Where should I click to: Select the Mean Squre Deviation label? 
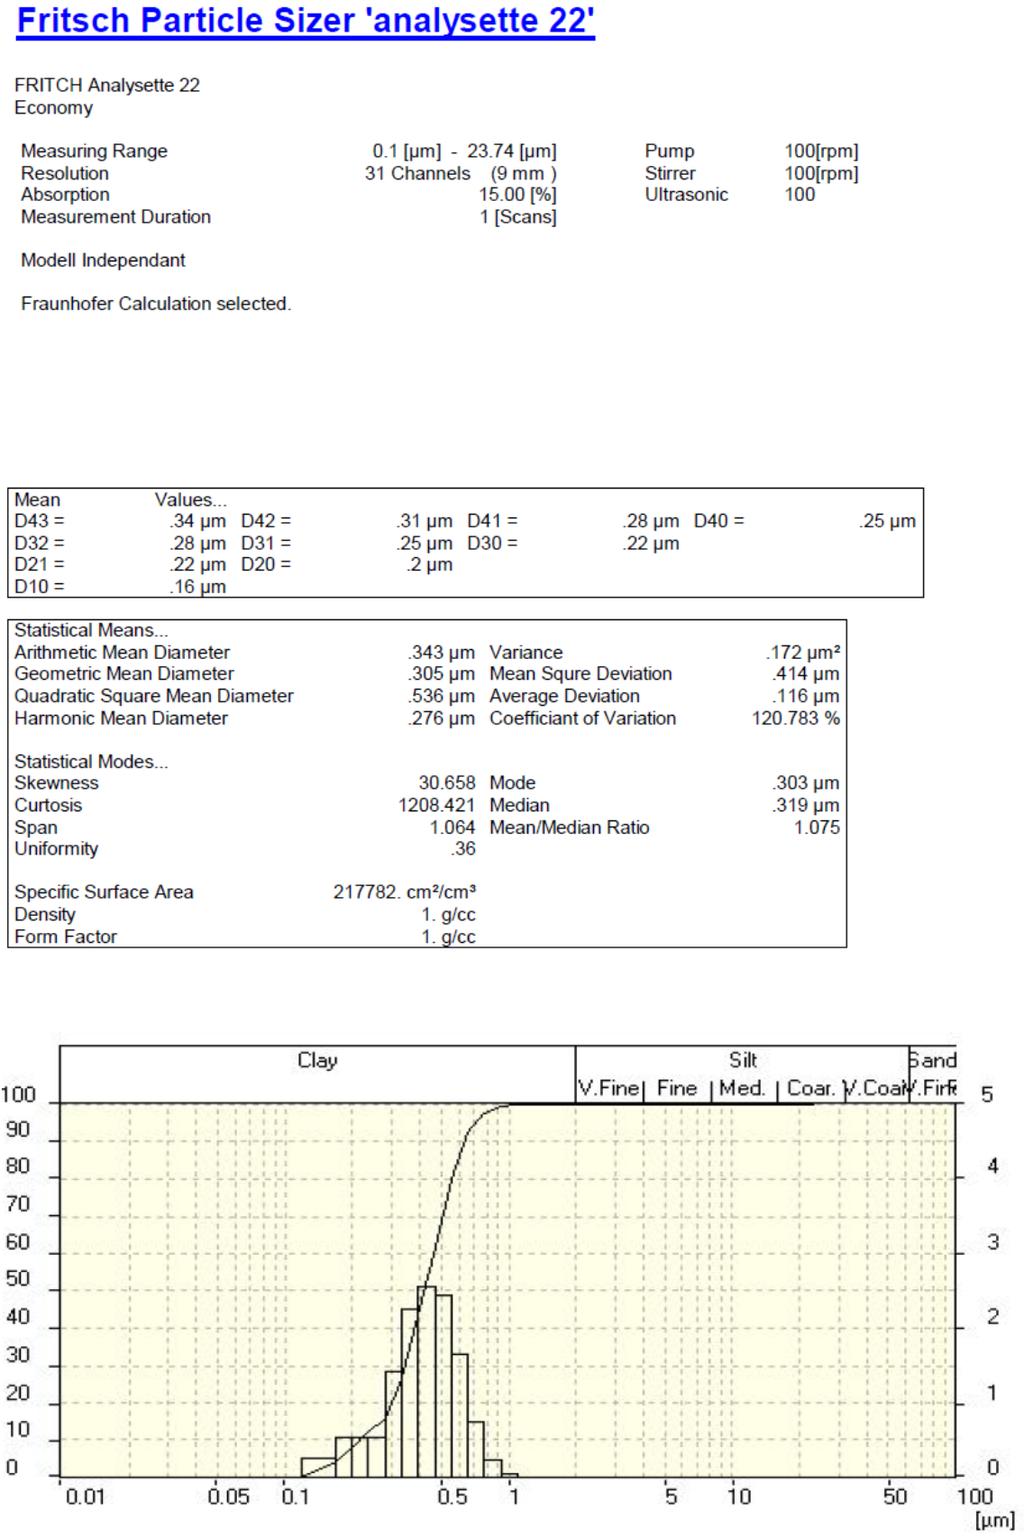point(581,674)
